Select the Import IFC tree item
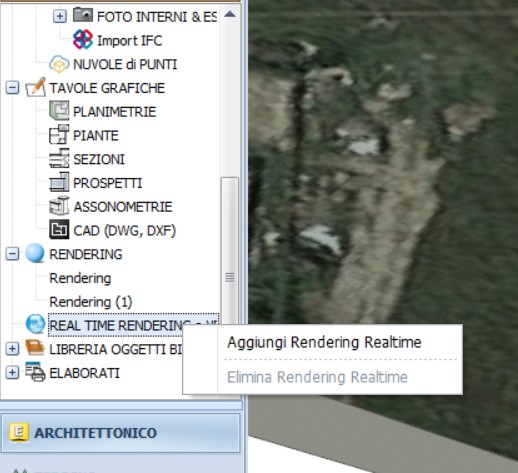This screenshot has width=518, height=473. click(129, 41)
